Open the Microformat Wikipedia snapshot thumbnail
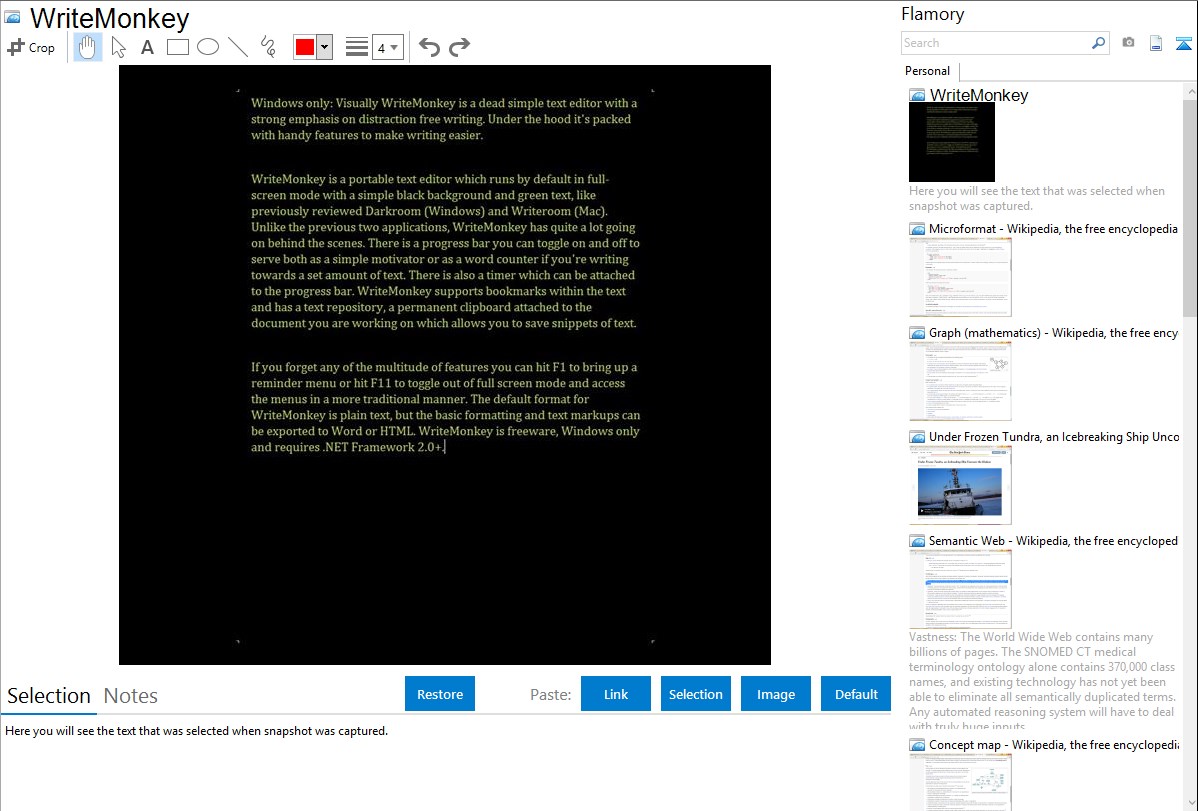This screenshot has width=1198, height=811. point(960,277)
